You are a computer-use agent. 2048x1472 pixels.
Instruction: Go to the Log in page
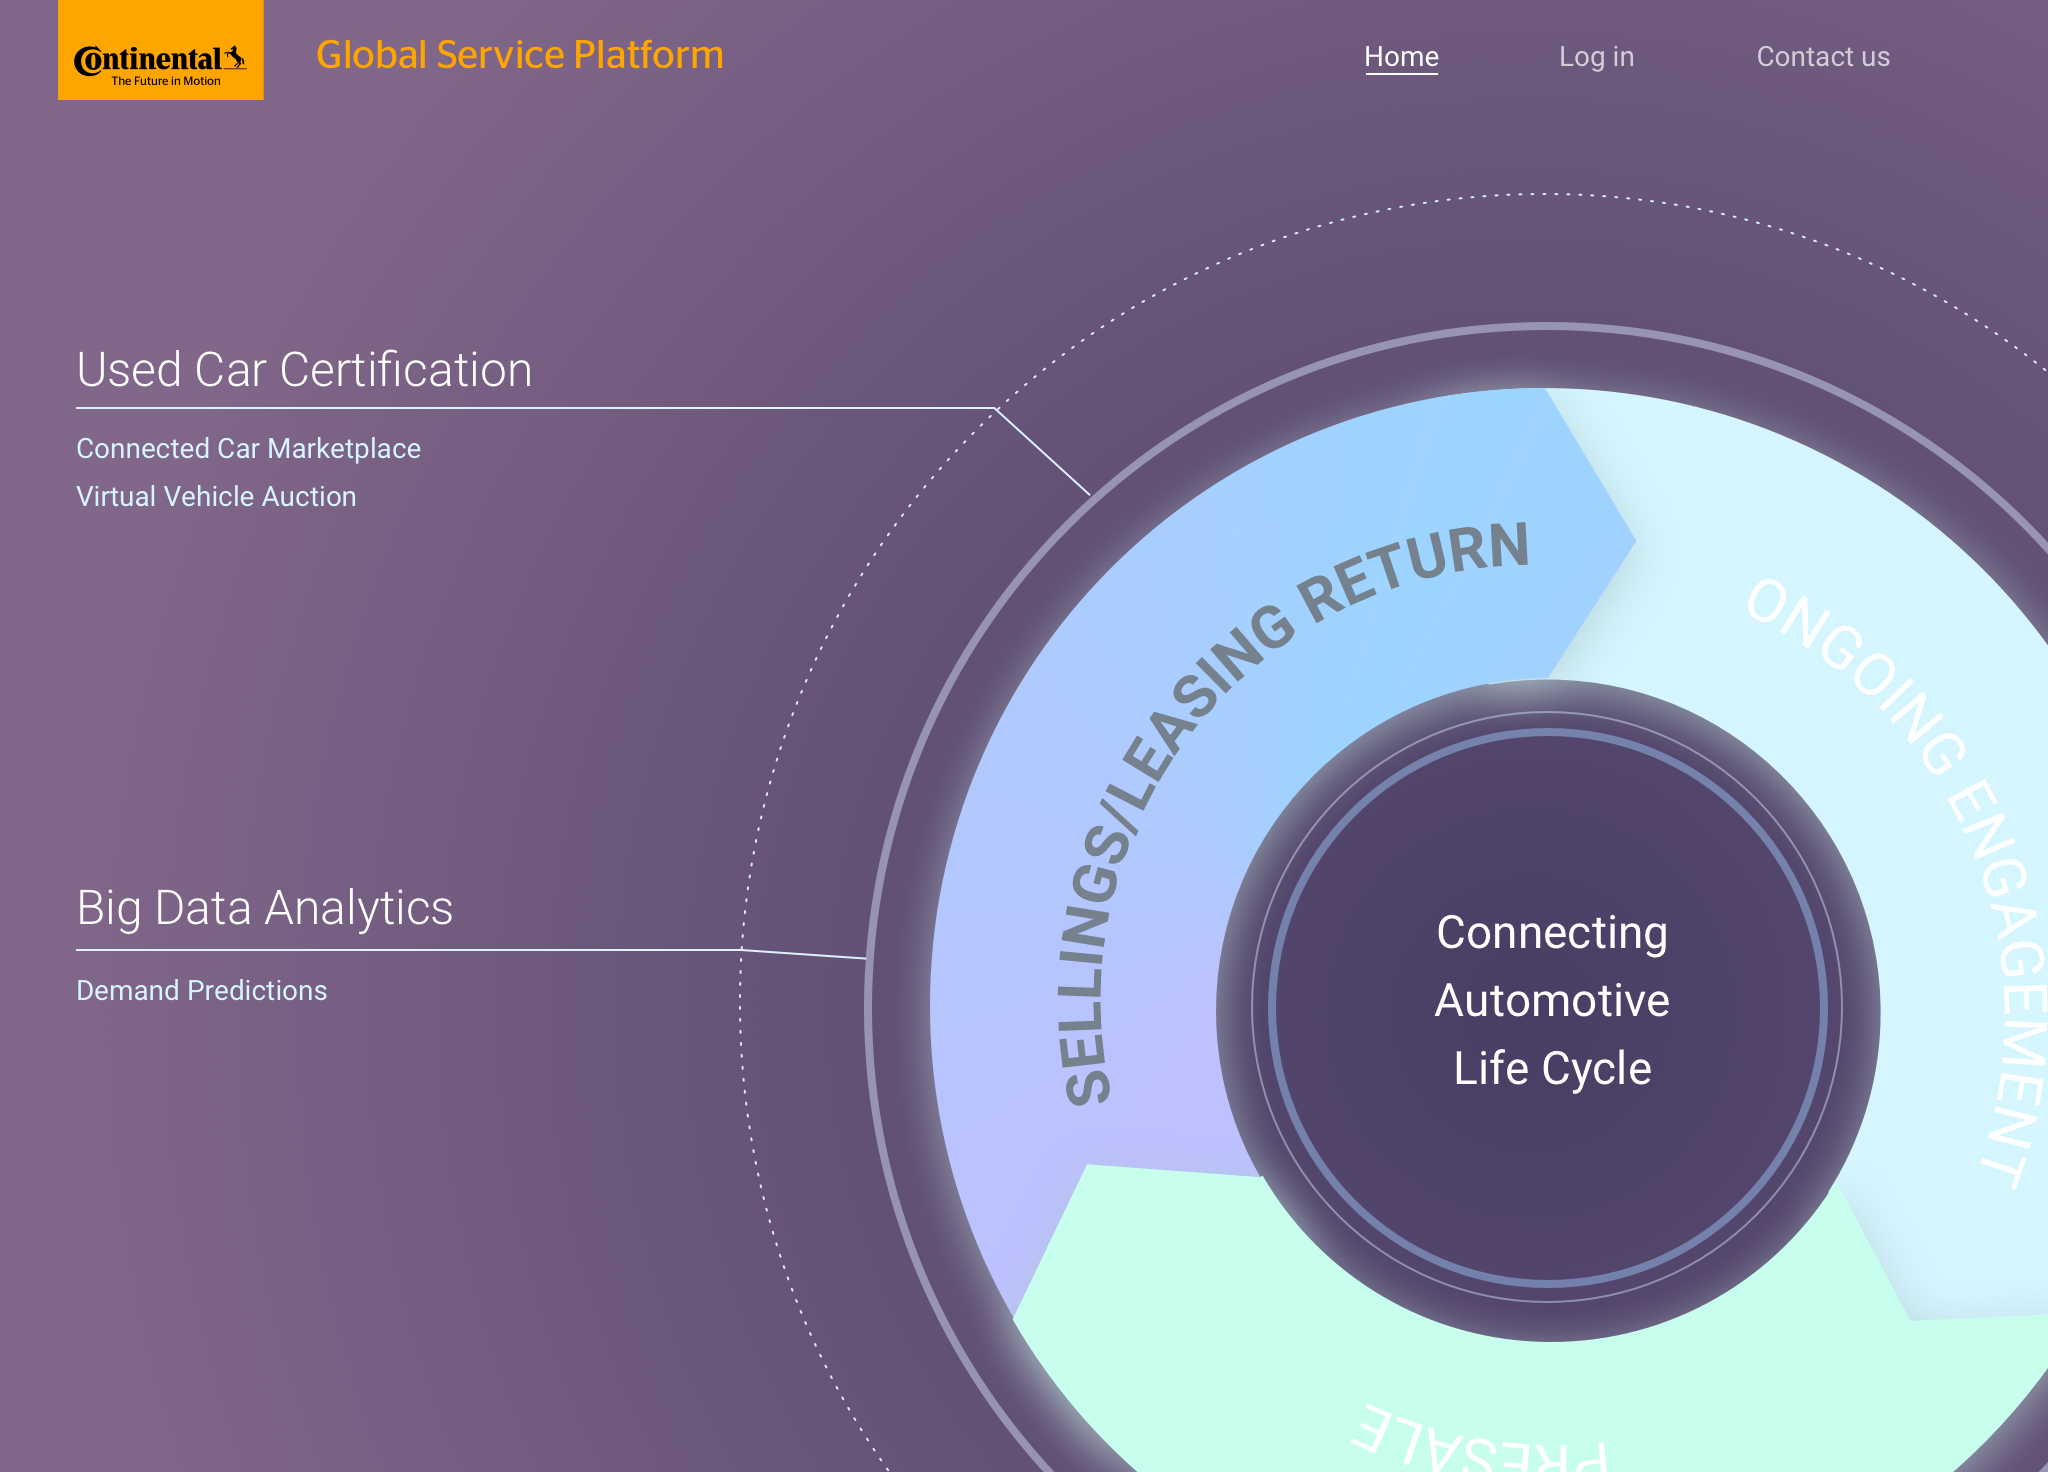click(x=1596, y=57)
